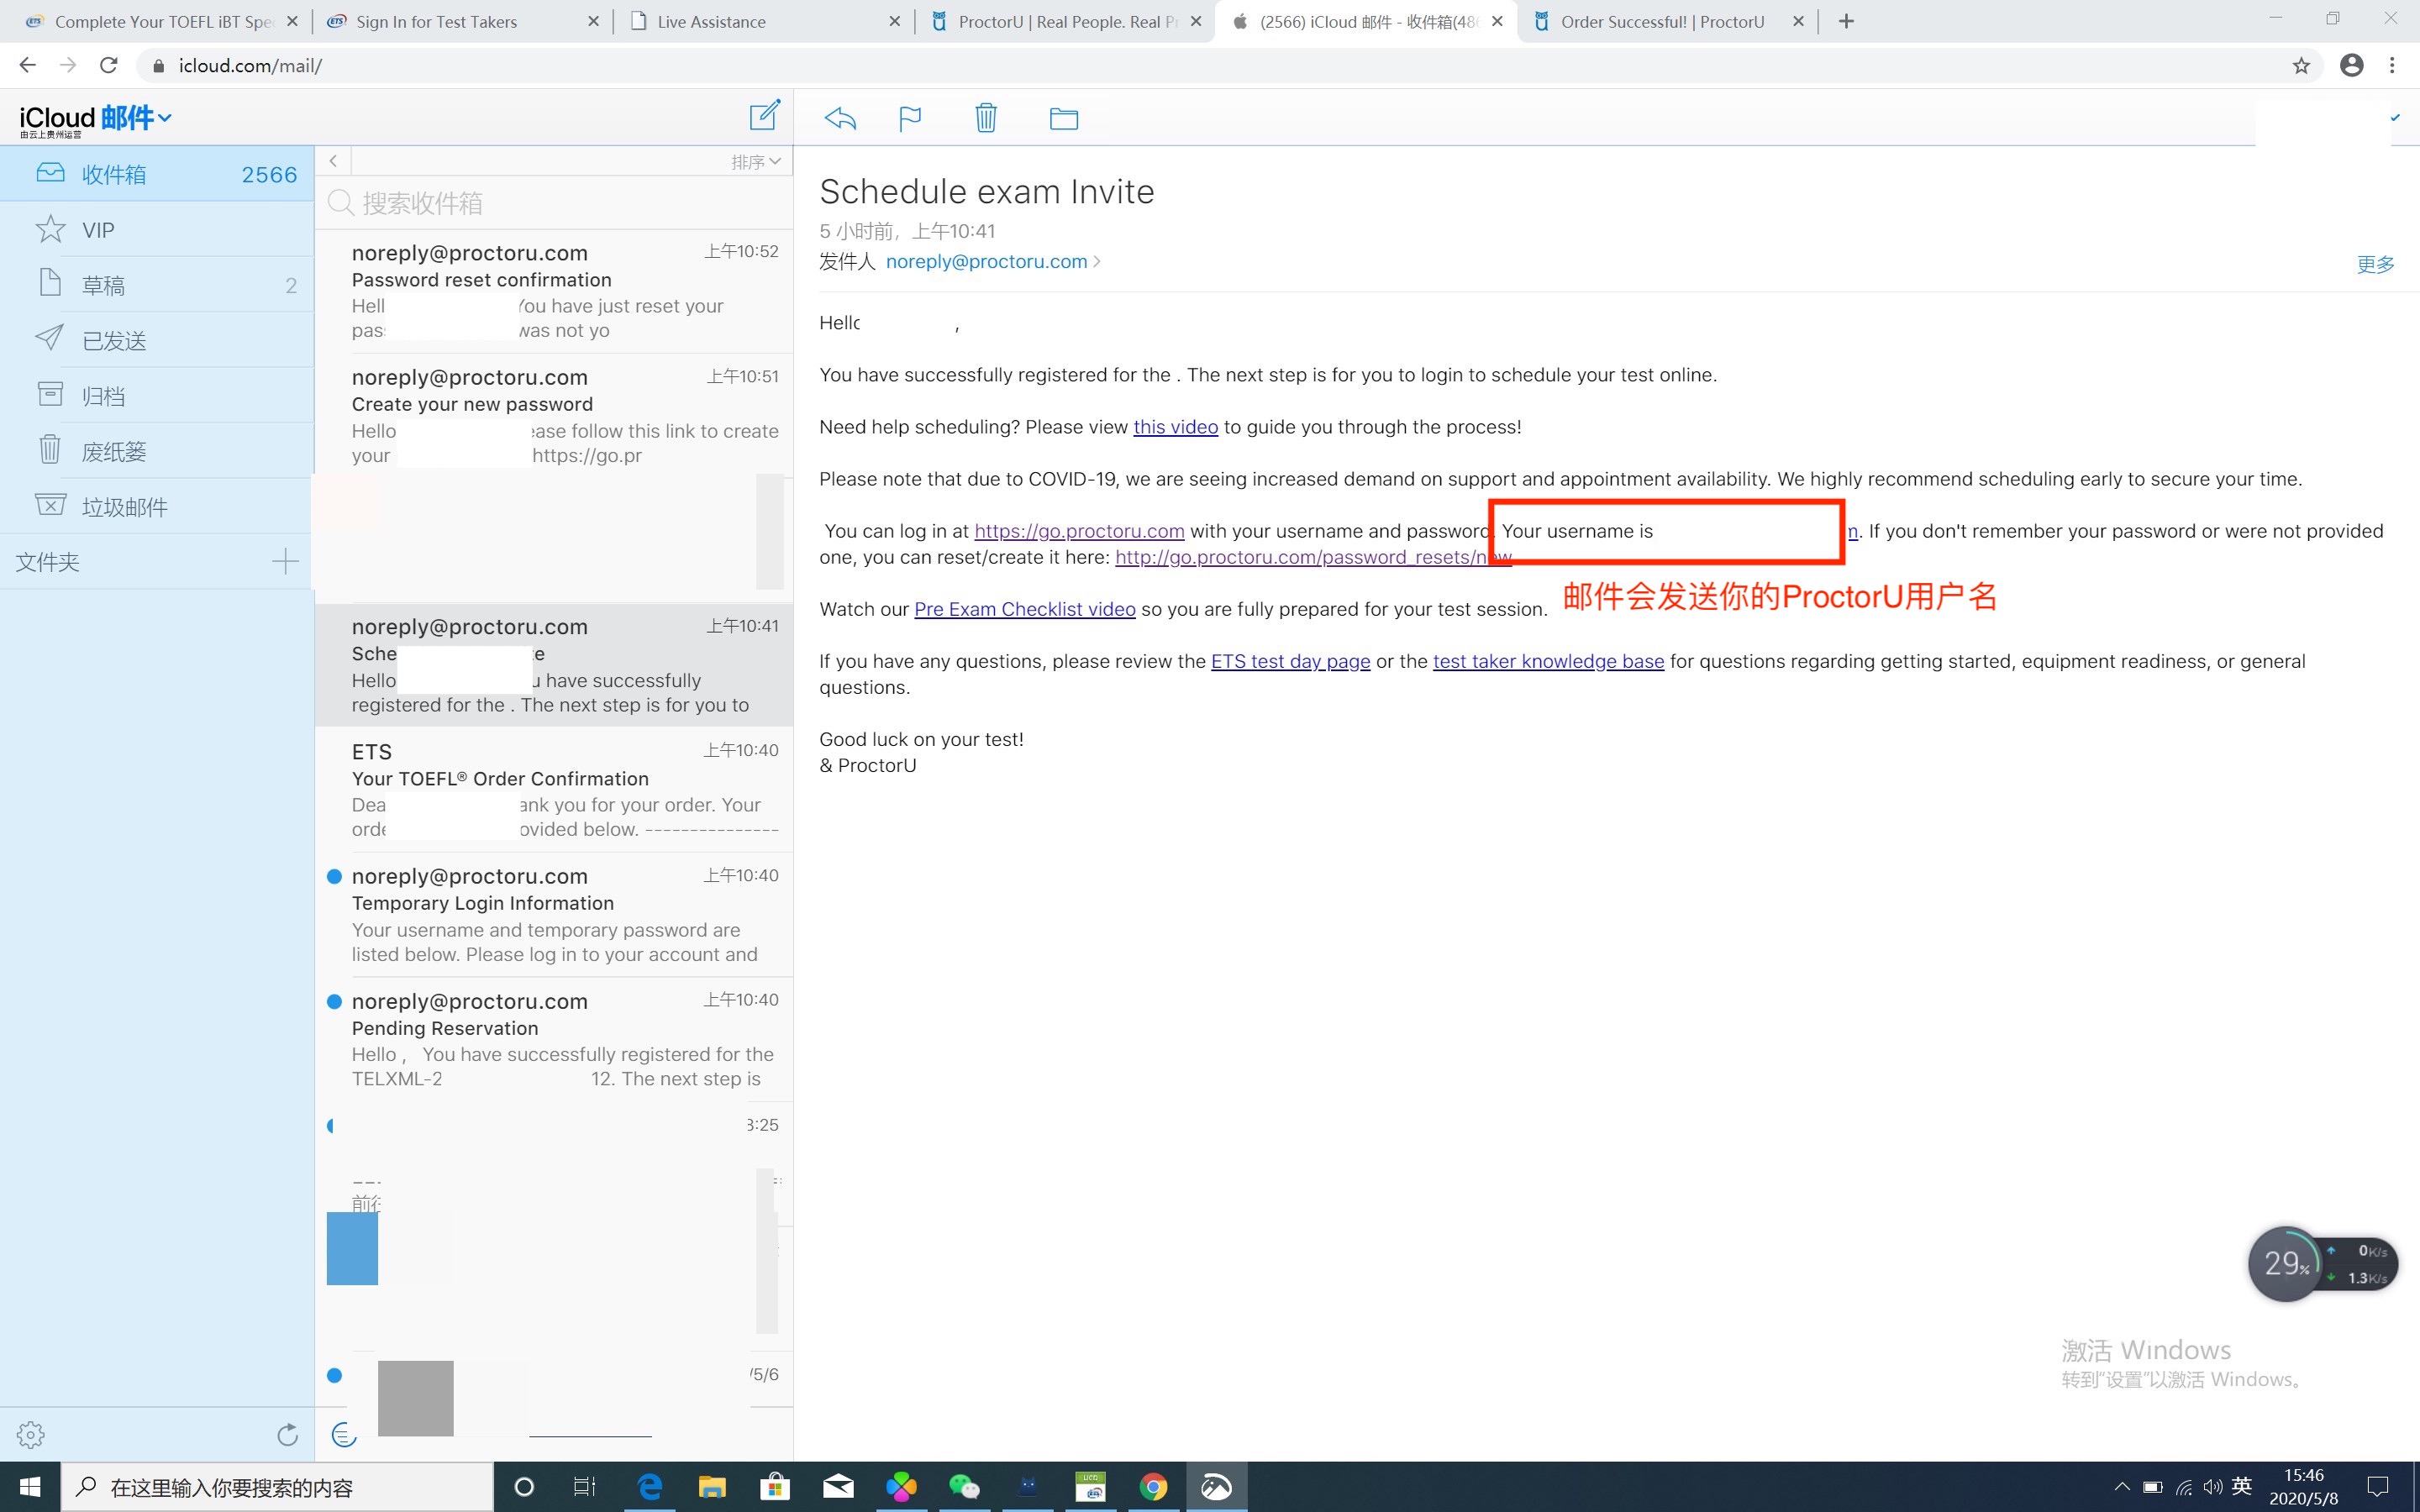Open the Chrome three-dot menu

(x=2392, y=65)
